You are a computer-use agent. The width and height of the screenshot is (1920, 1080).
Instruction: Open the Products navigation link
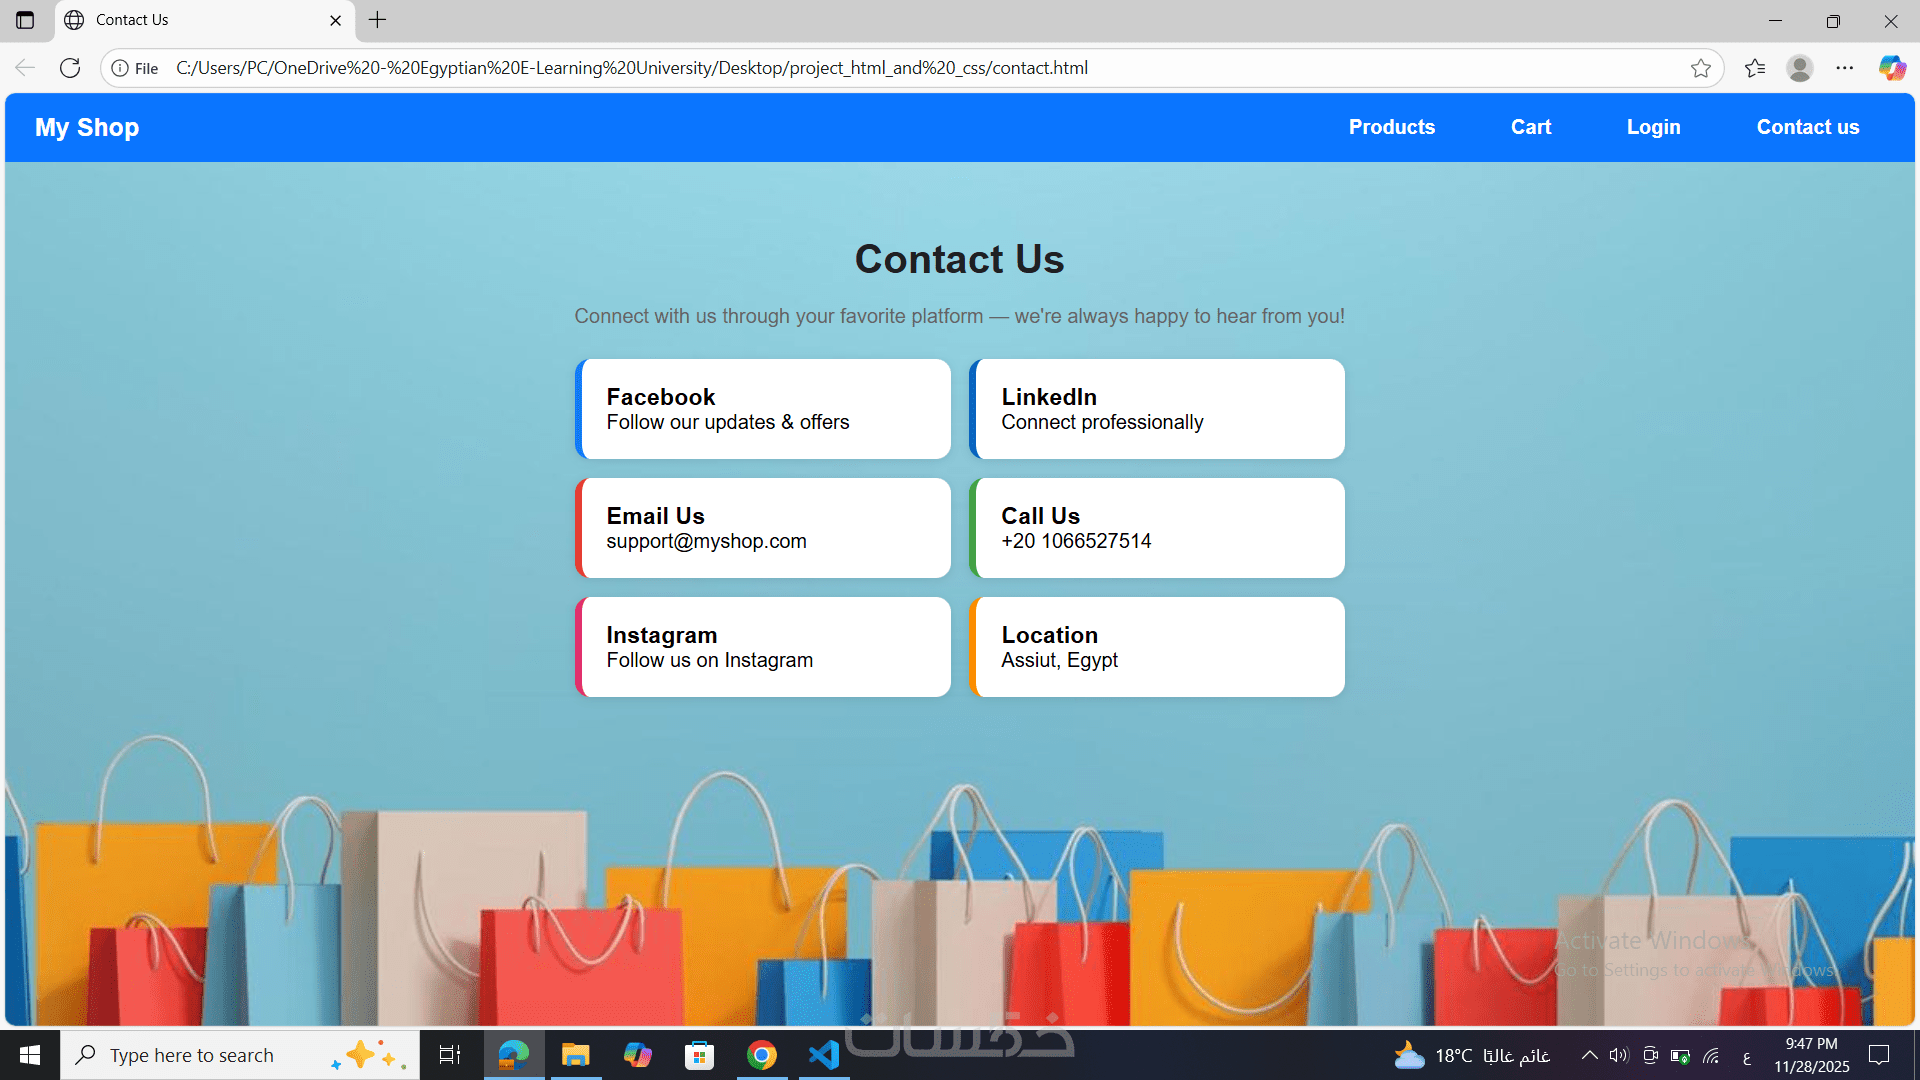(x=1391, y=127)
